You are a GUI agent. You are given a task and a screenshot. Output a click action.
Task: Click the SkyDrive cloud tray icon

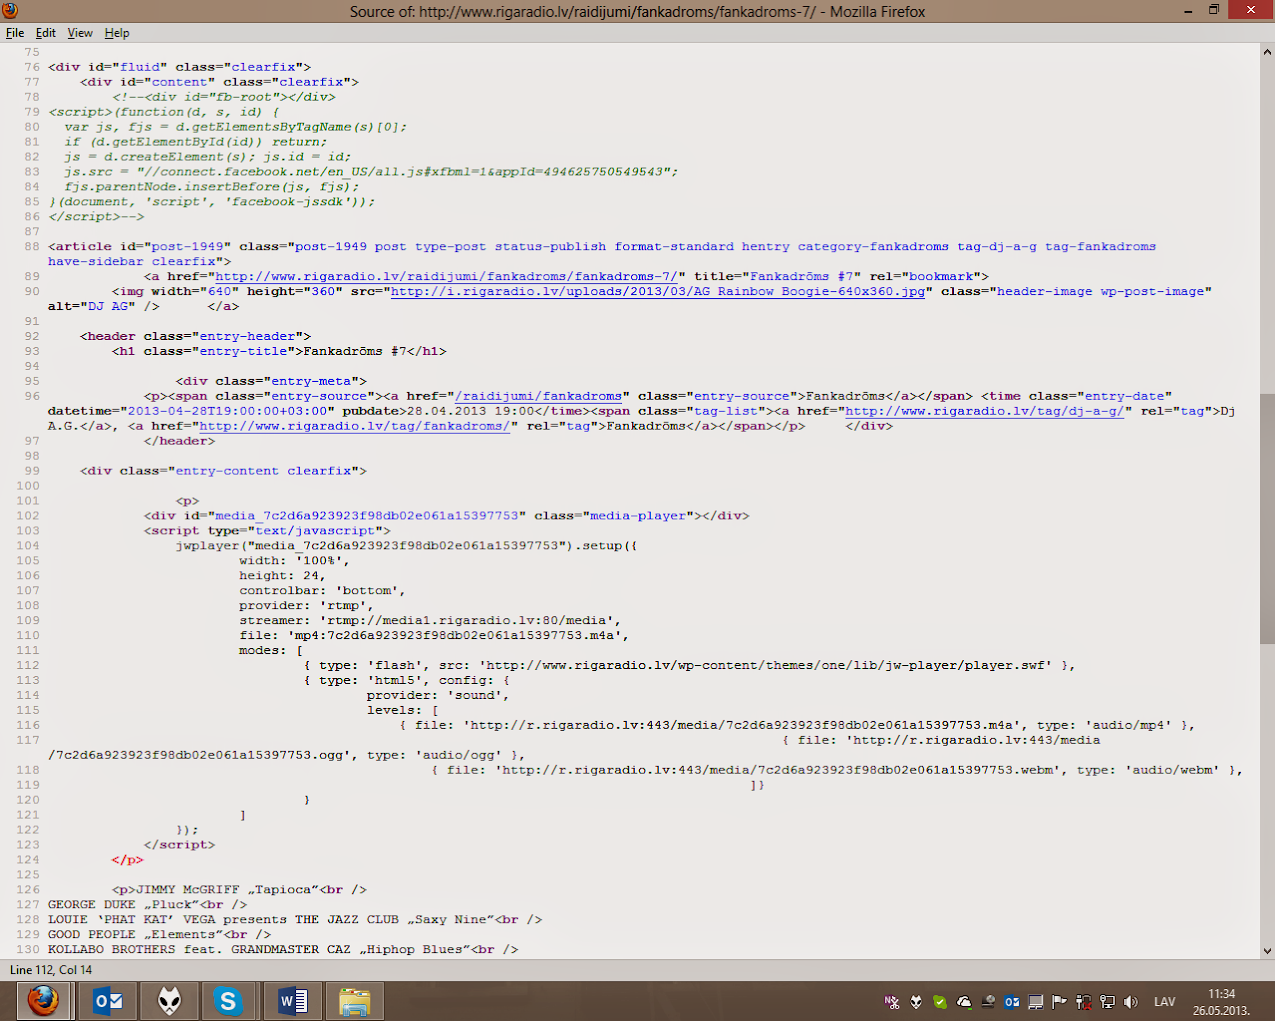point(964,1002)
